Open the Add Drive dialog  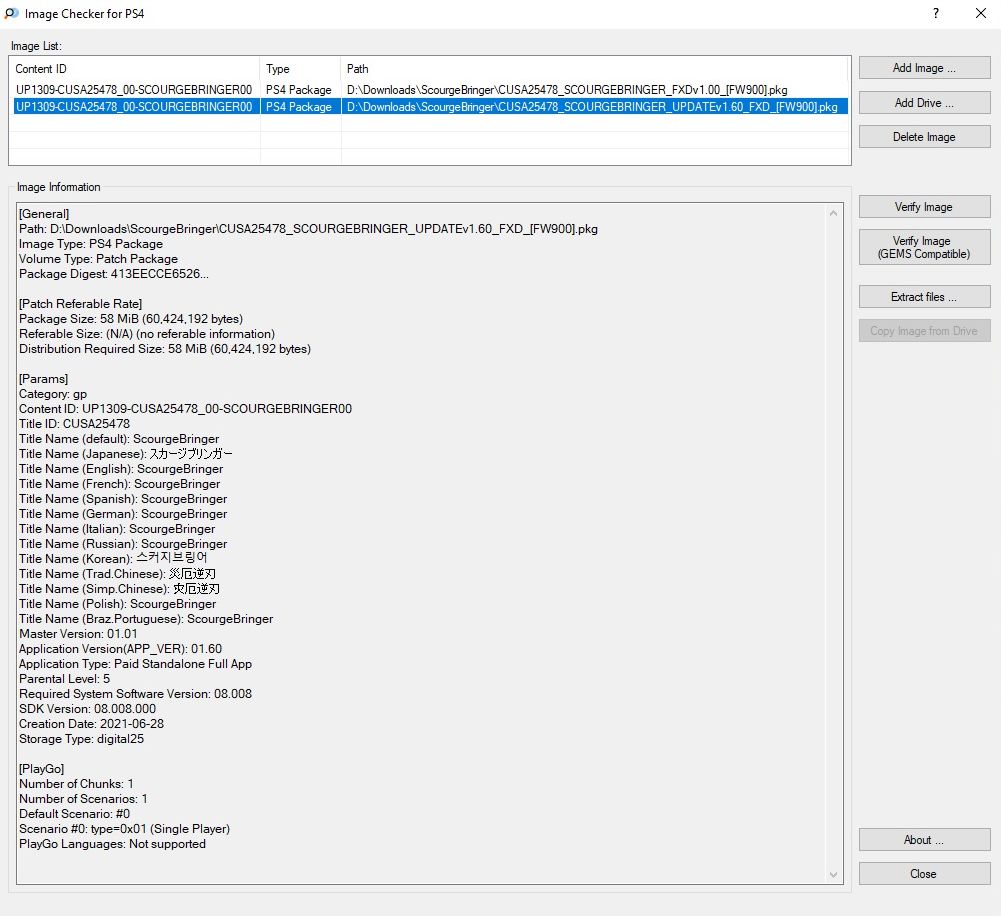924,103
